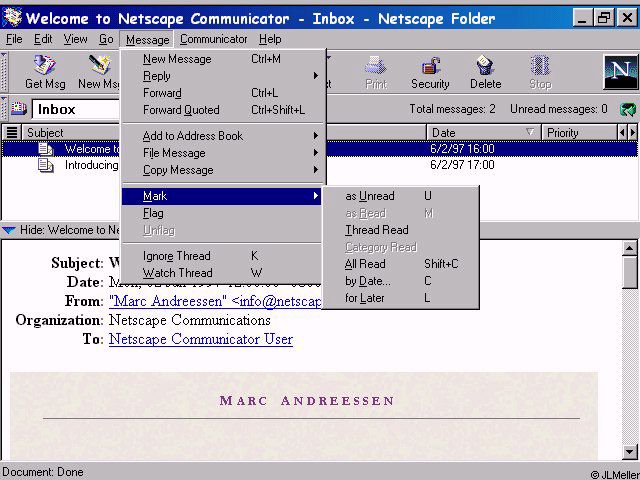Image resolution: width=640 pixels, height=480 pixels.
Task: Select the 6/2/97 17:00 message row
Action: [x=320, y=165]
